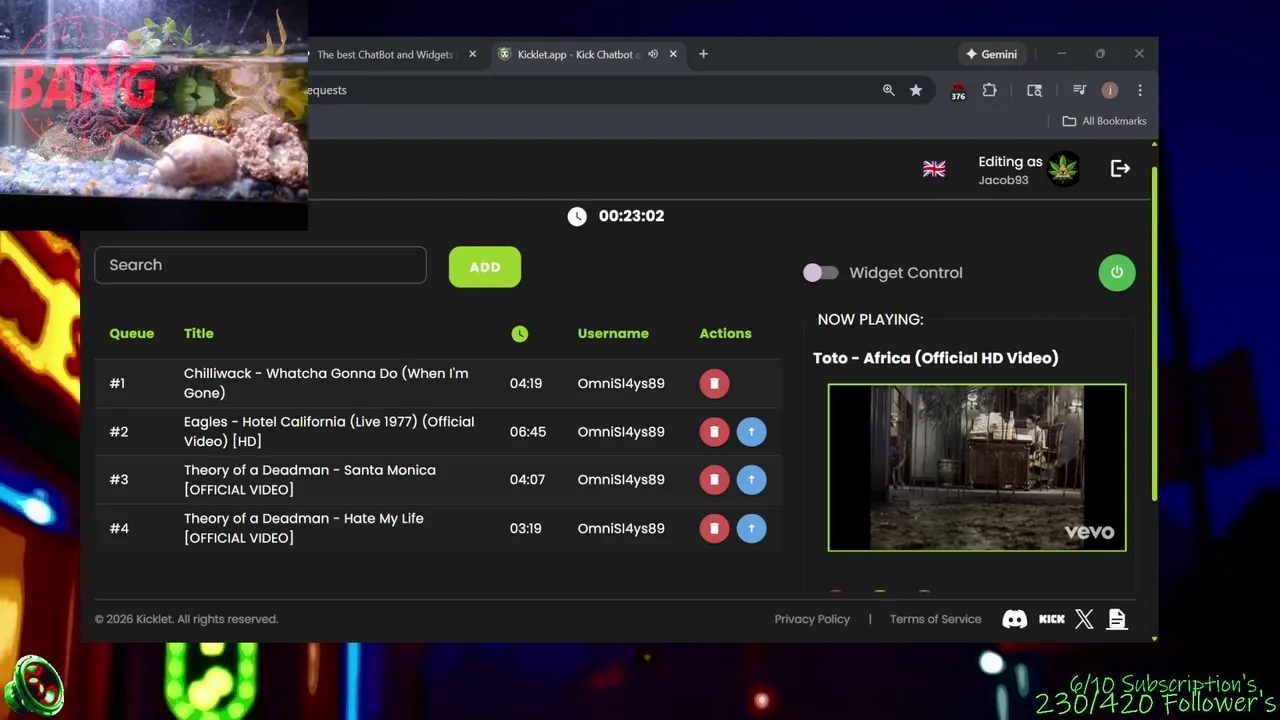Open the Privacy Policy link

[x=812, y=619]
